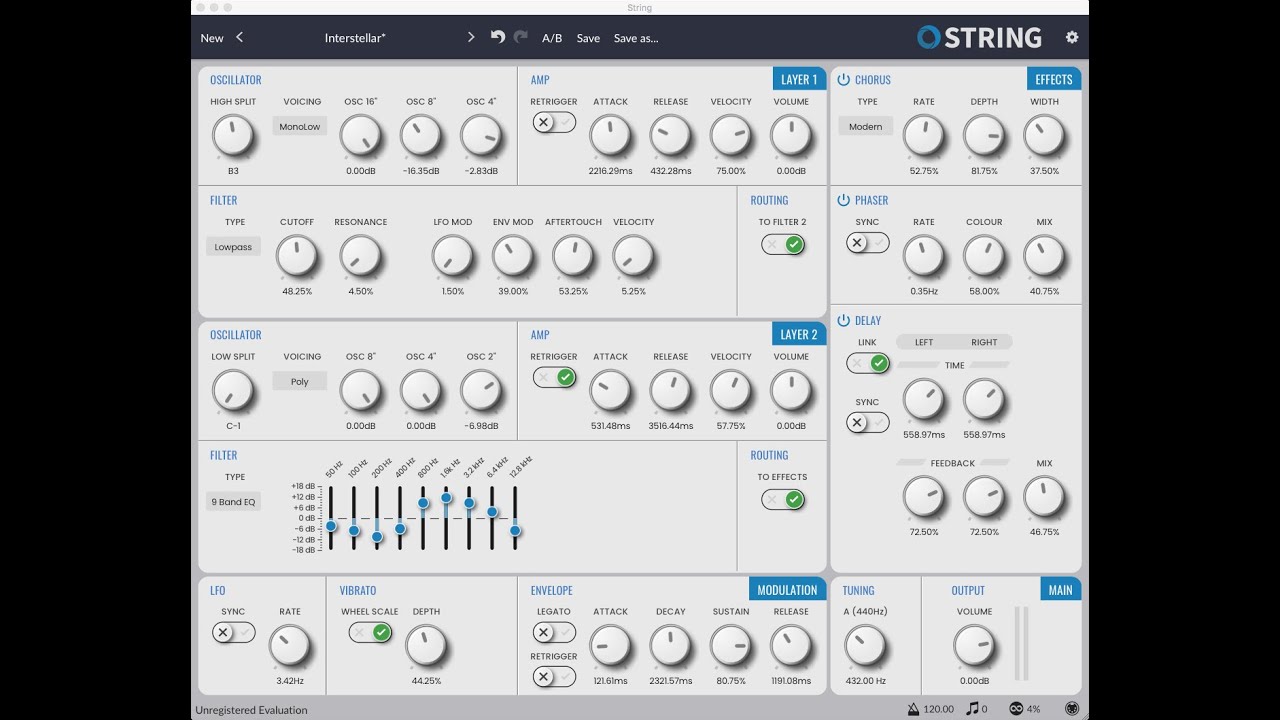Toggle To Effects routing switch

click(x=782, y=499)
